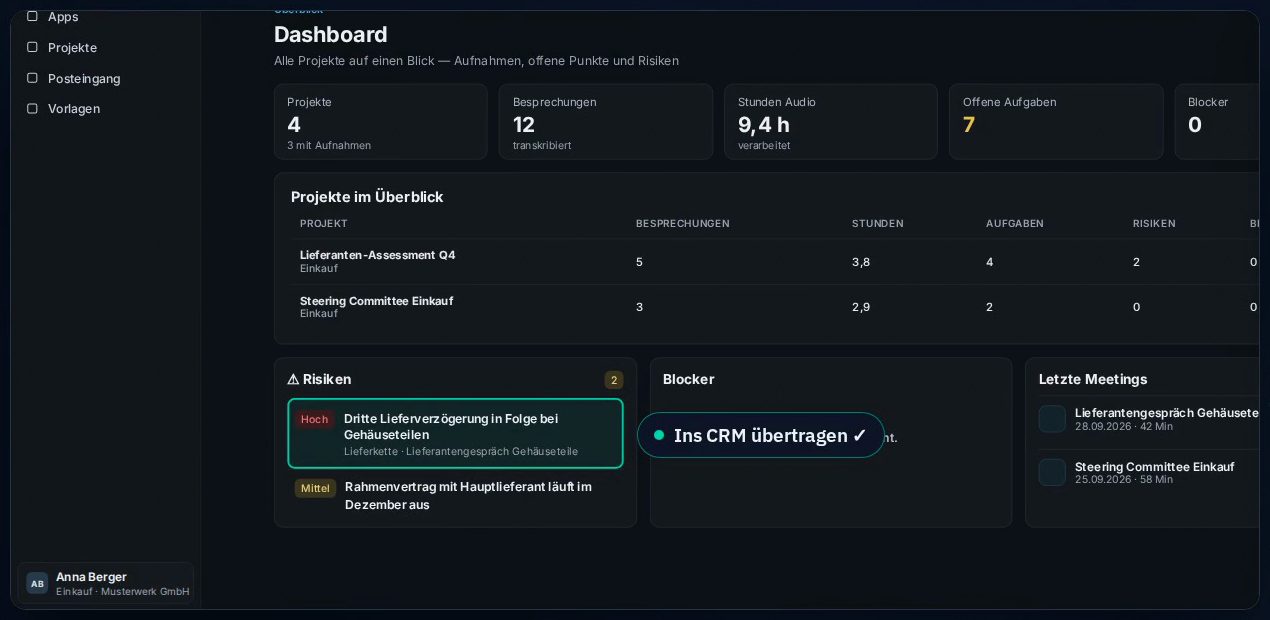Click the Vorlagen sidebar icon
This screenshot has height=620, width=1270.
tap(32, 108)
